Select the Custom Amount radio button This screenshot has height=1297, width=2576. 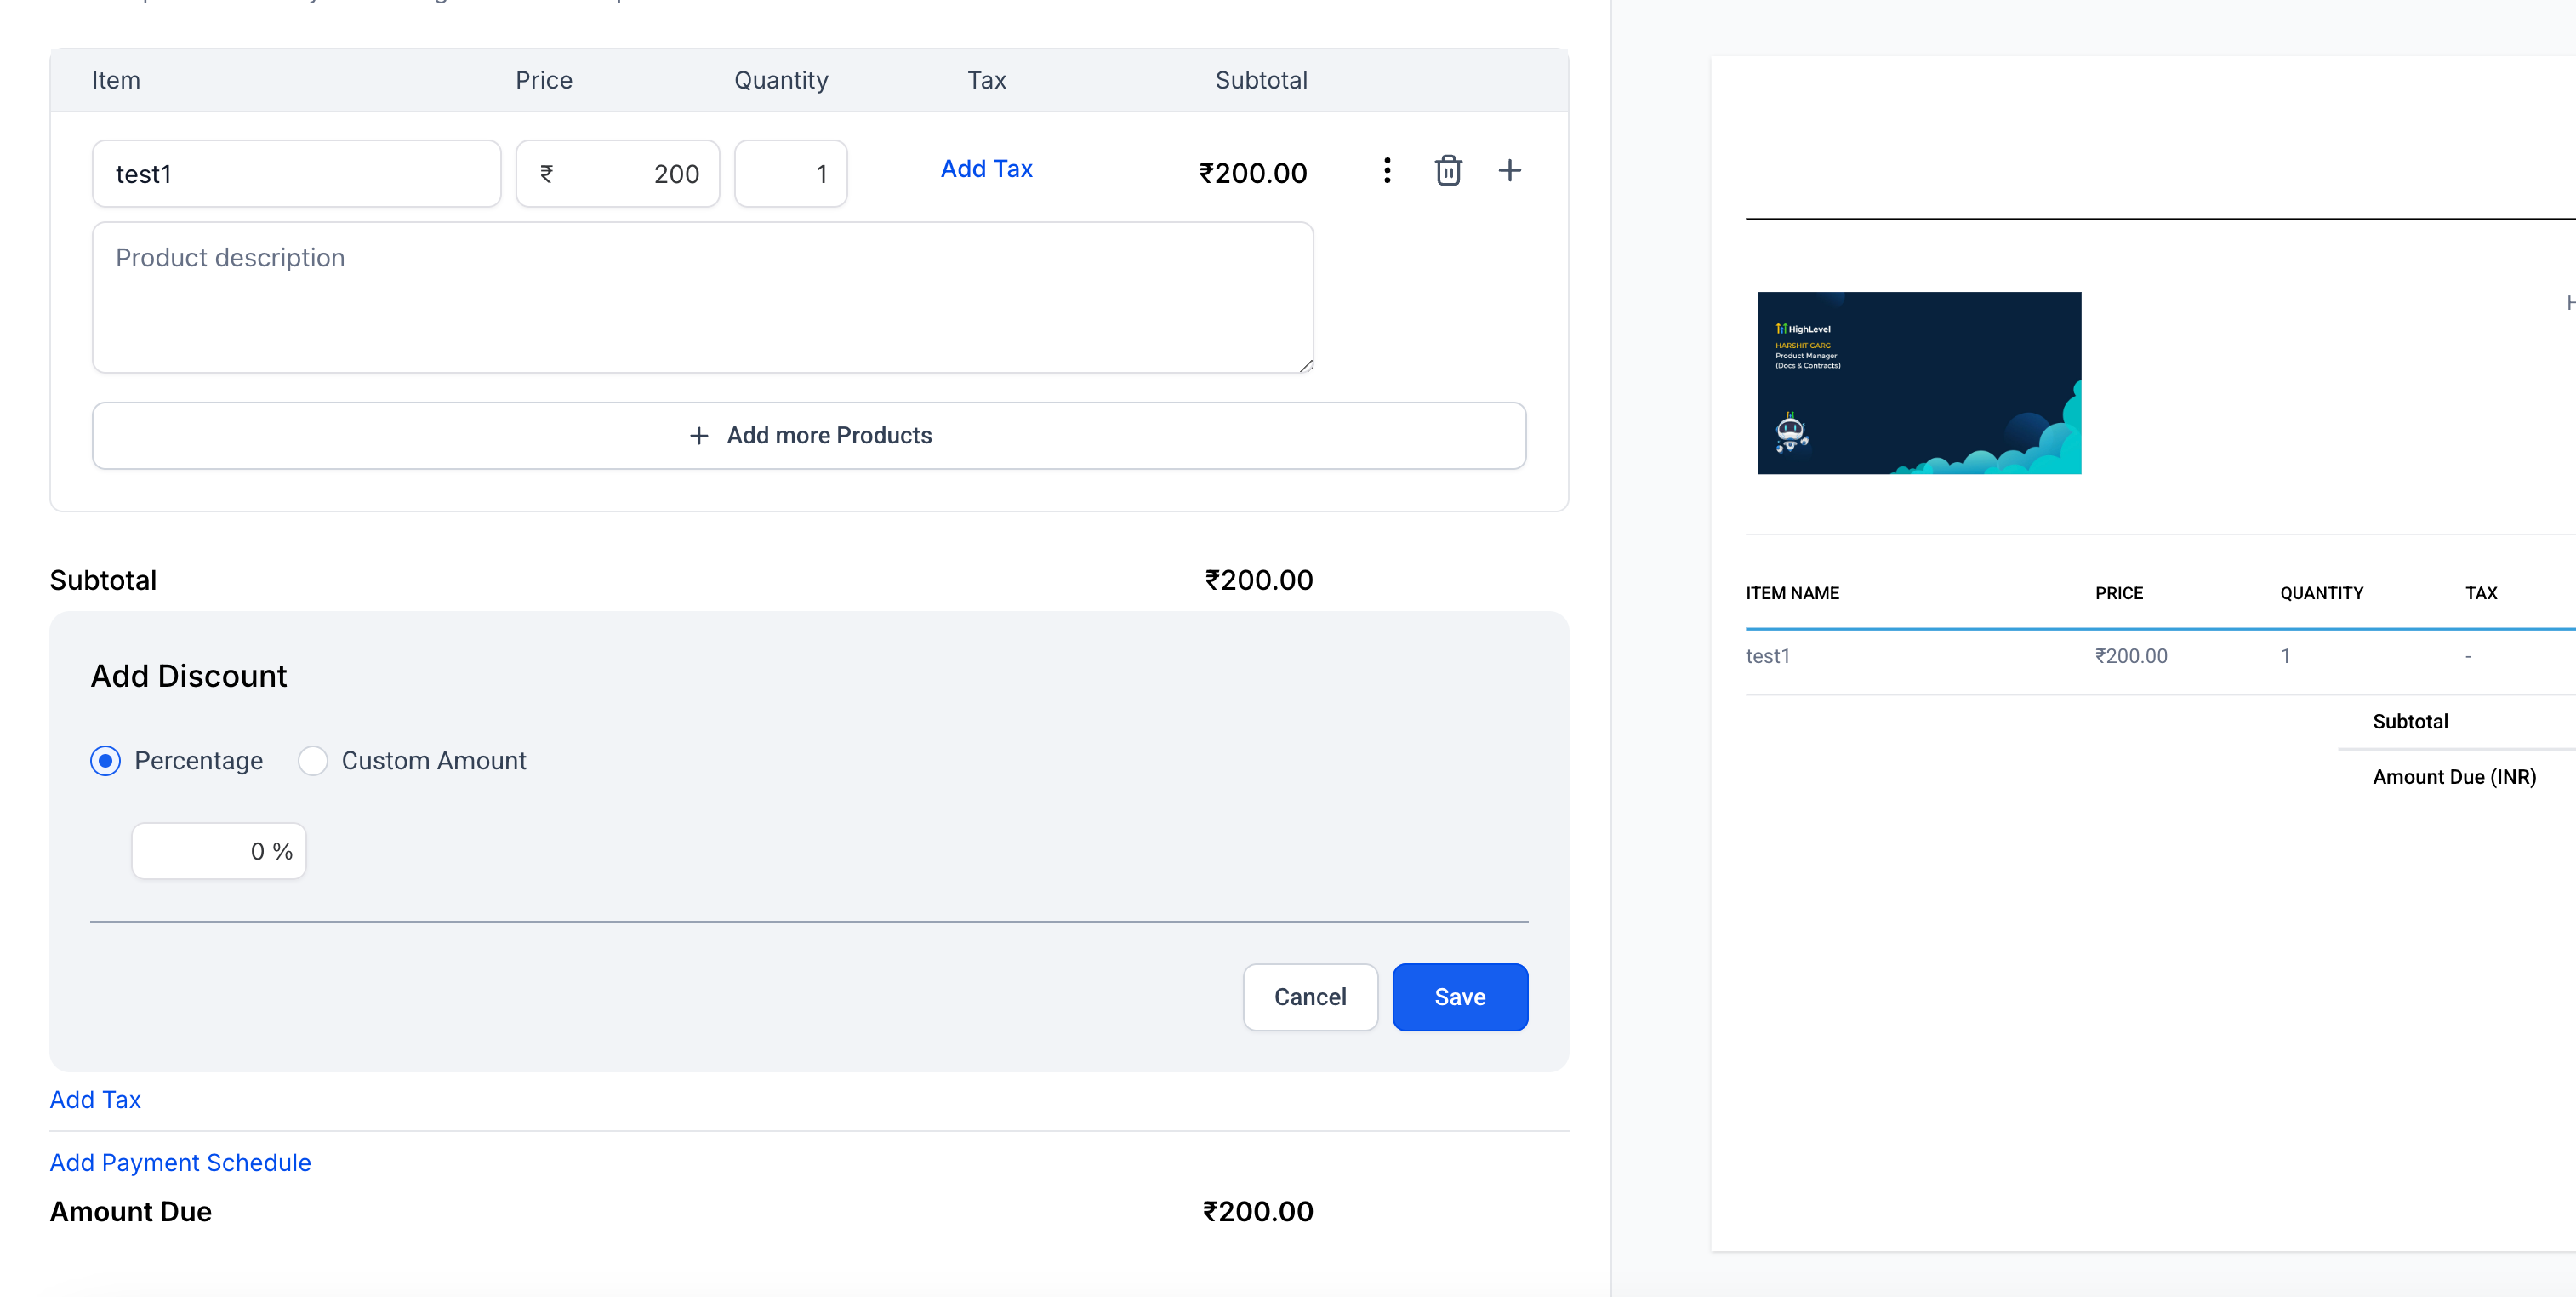point(313,761)
